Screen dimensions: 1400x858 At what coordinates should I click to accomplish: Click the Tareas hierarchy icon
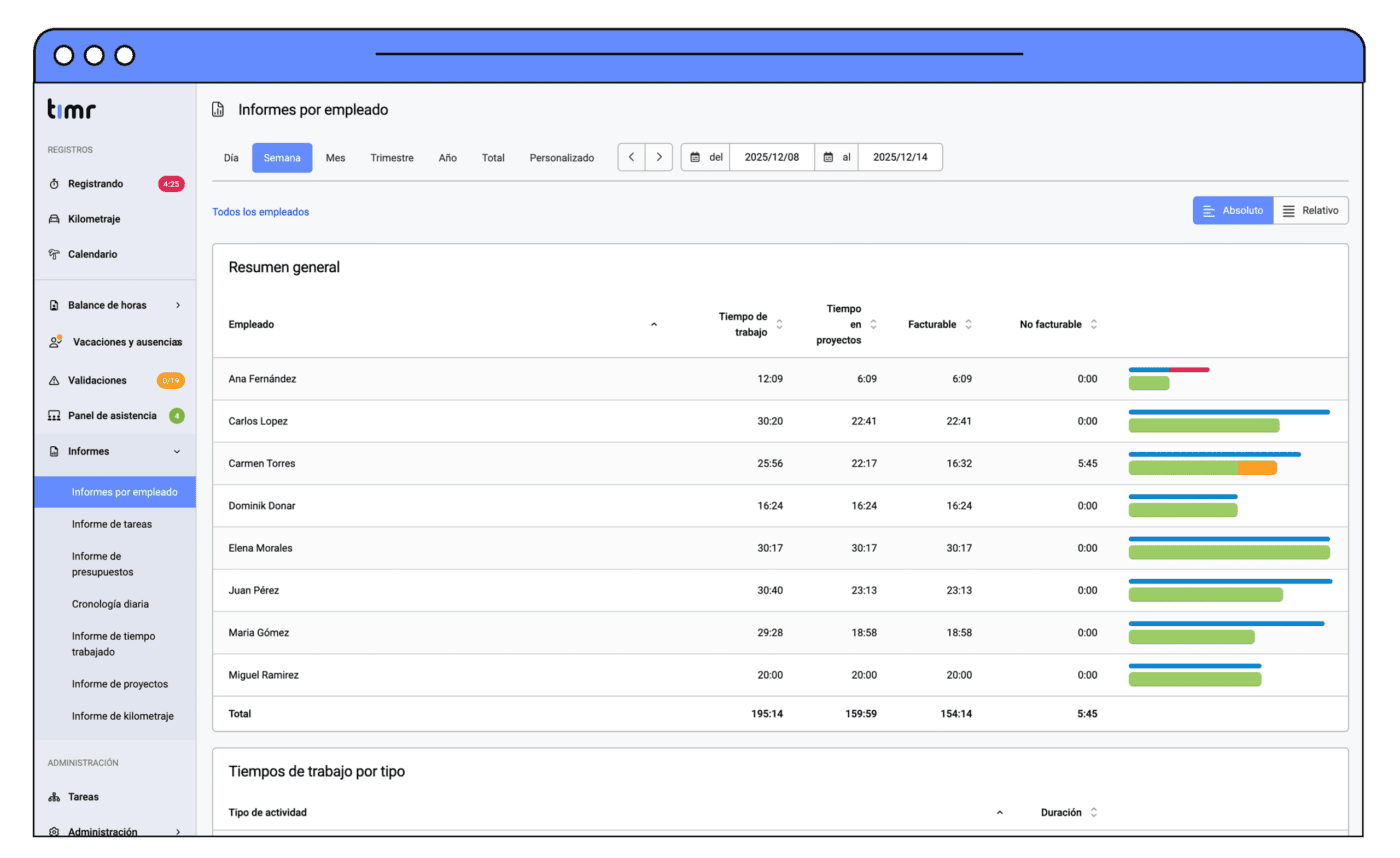coord(54,797)
